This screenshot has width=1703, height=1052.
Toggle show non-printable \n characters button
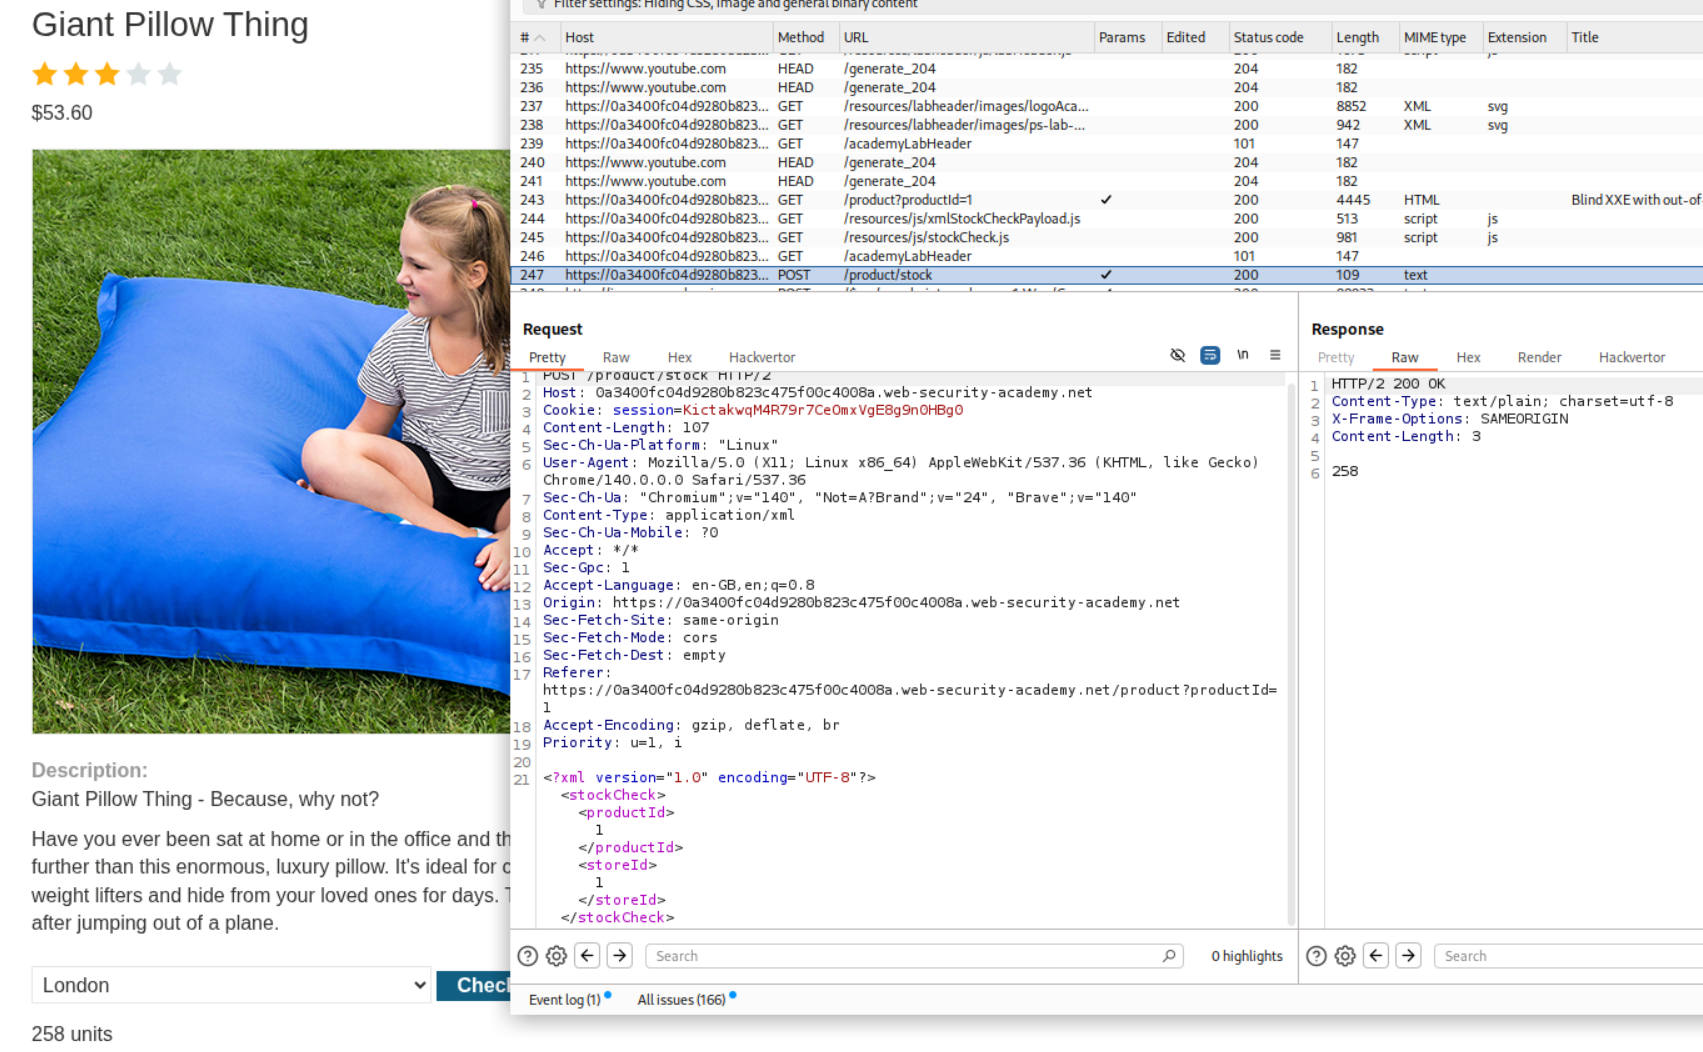[1242, 355]
